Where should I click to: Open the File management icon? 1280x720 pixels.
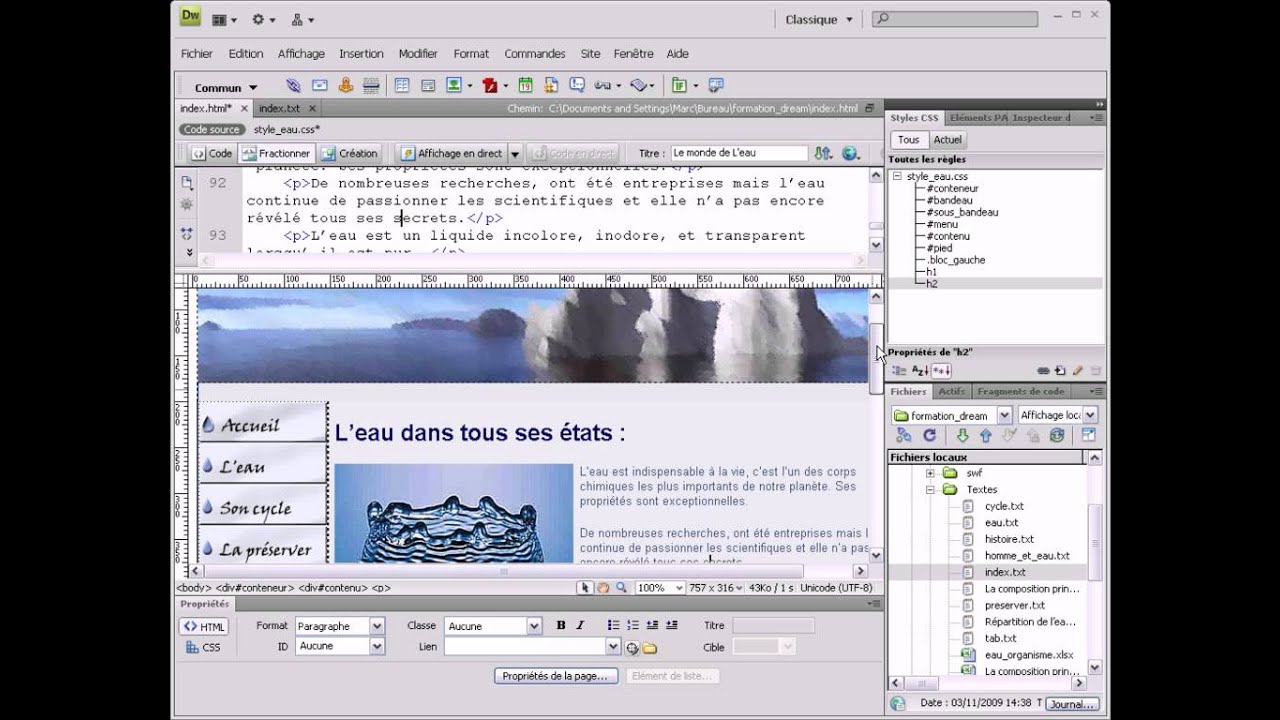point(823,153)
